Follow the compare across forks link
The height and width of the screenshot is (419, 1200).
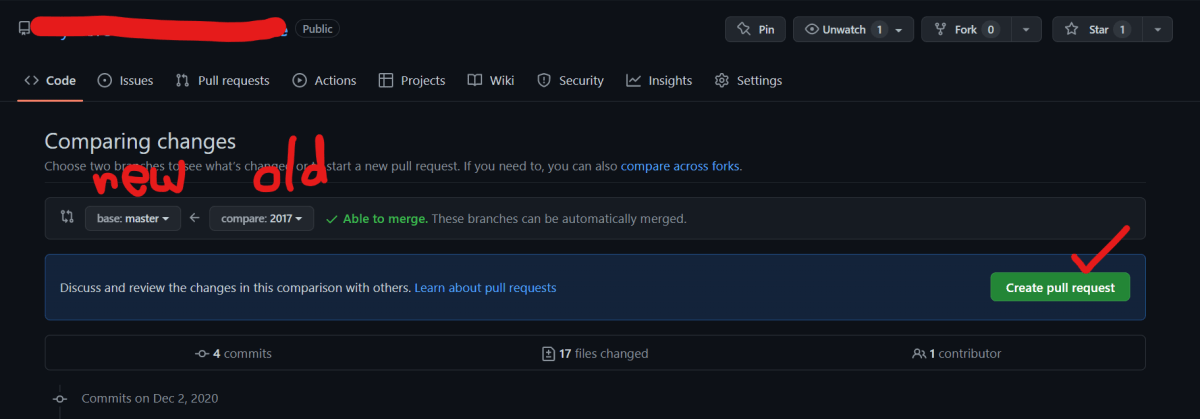coord(681,165)
